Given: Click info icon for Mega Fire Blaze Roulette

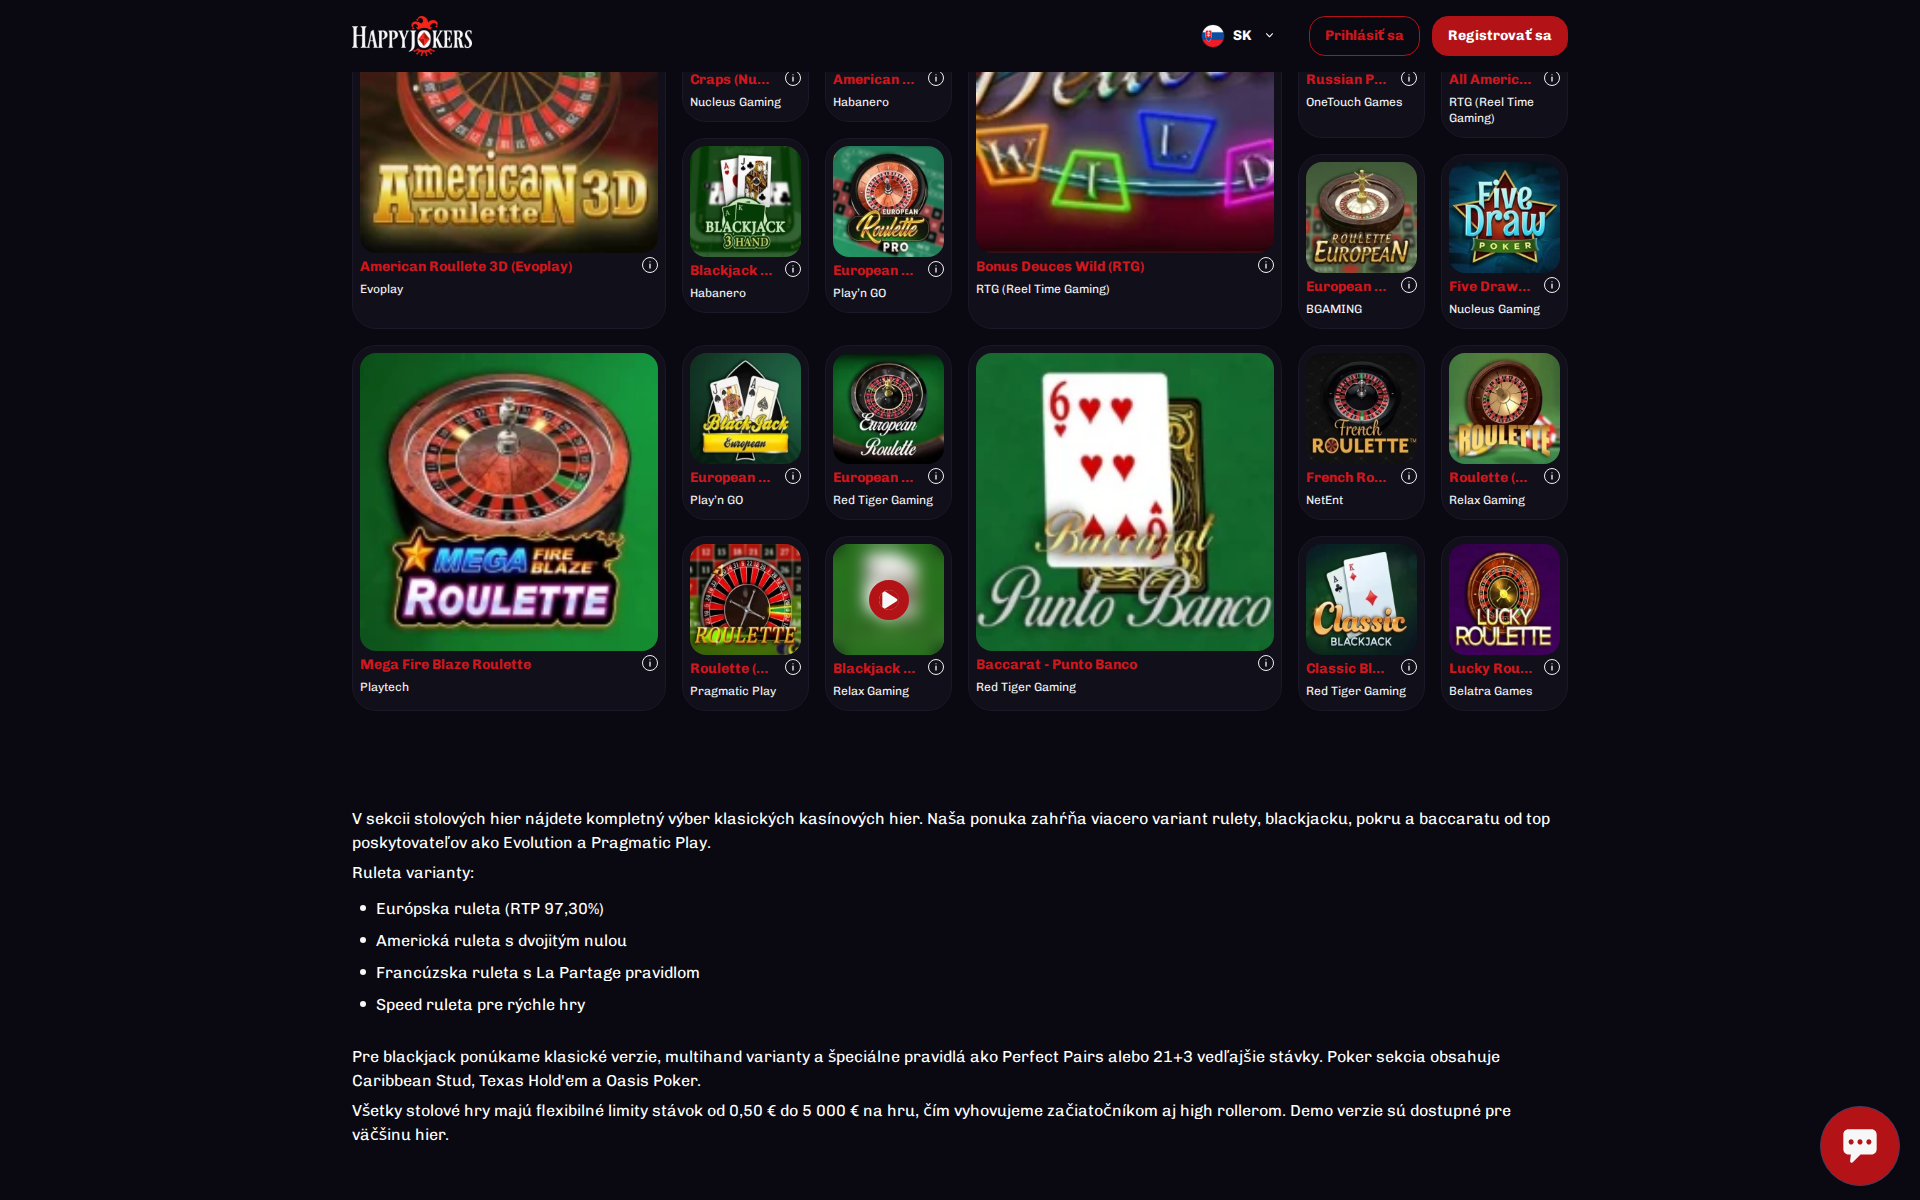Looking at the screenshot, I should coord(650,663).
